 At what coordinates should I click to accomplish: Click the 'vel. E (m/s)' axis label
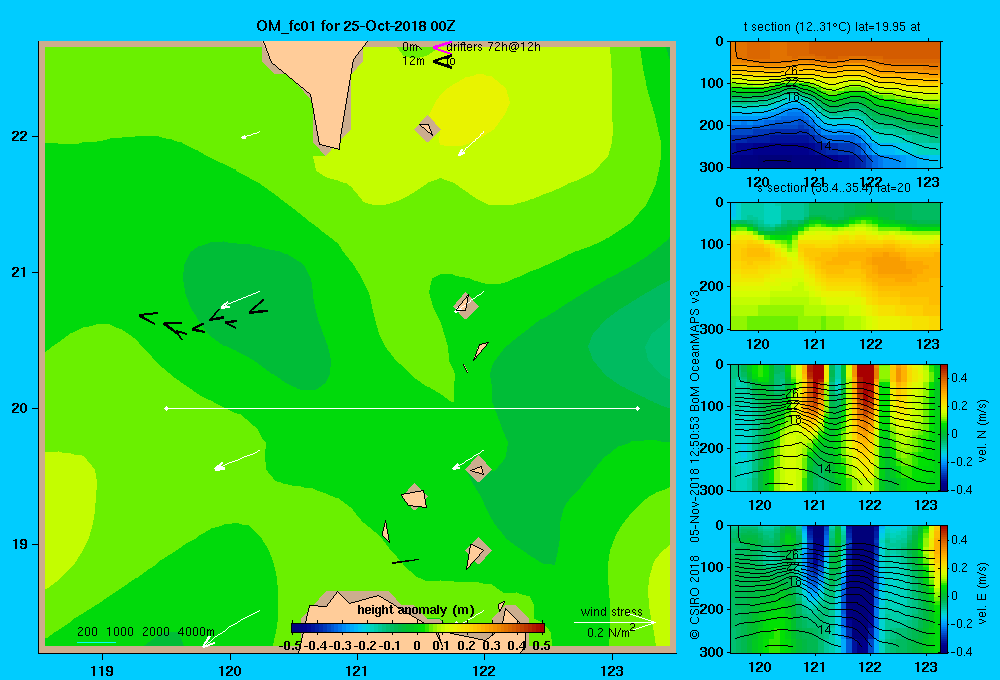(982, 593)
